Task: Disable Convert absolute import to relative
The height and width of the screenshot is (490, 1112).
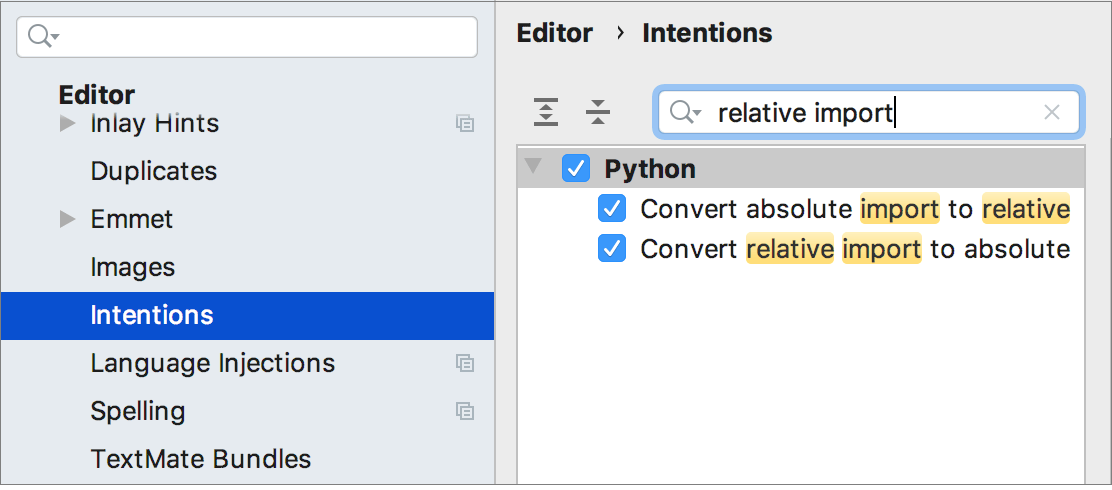Action: click(x=611, y=209)
